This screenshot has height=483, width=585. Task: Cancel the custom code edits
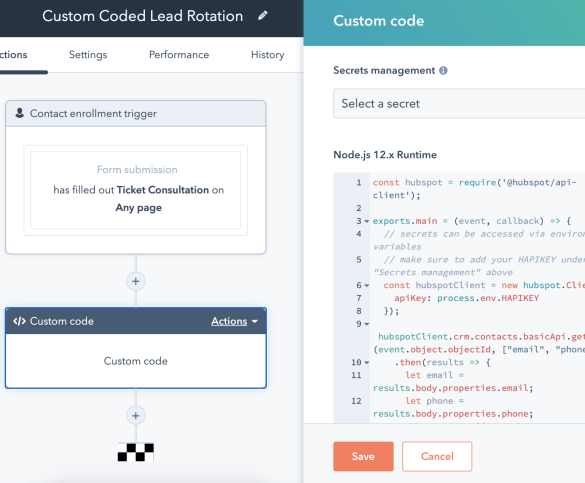(x=437, y=457)
